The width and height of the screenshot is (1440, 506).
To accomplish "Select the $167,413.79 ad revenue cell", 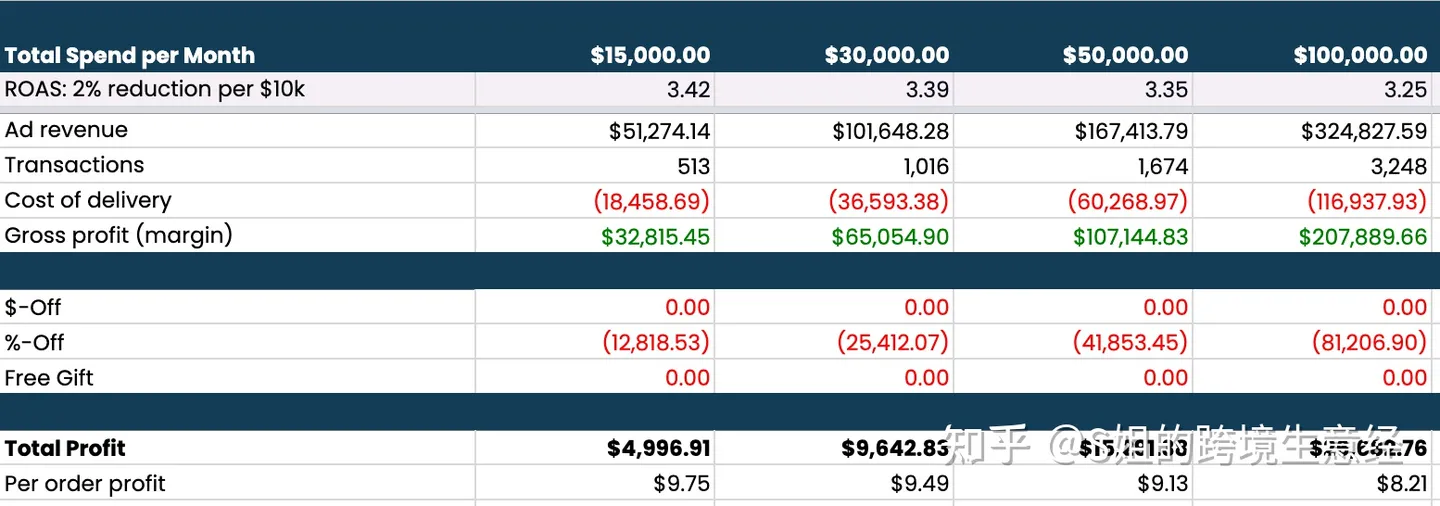I will click(1131, 131).
